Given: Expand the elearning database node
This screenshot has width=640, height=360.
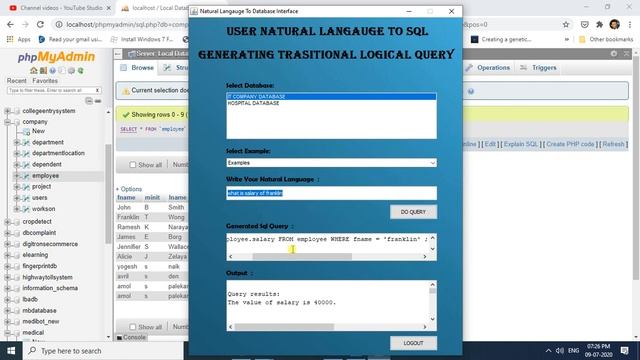Looking at the screenshot, I should tap(7, 255).
